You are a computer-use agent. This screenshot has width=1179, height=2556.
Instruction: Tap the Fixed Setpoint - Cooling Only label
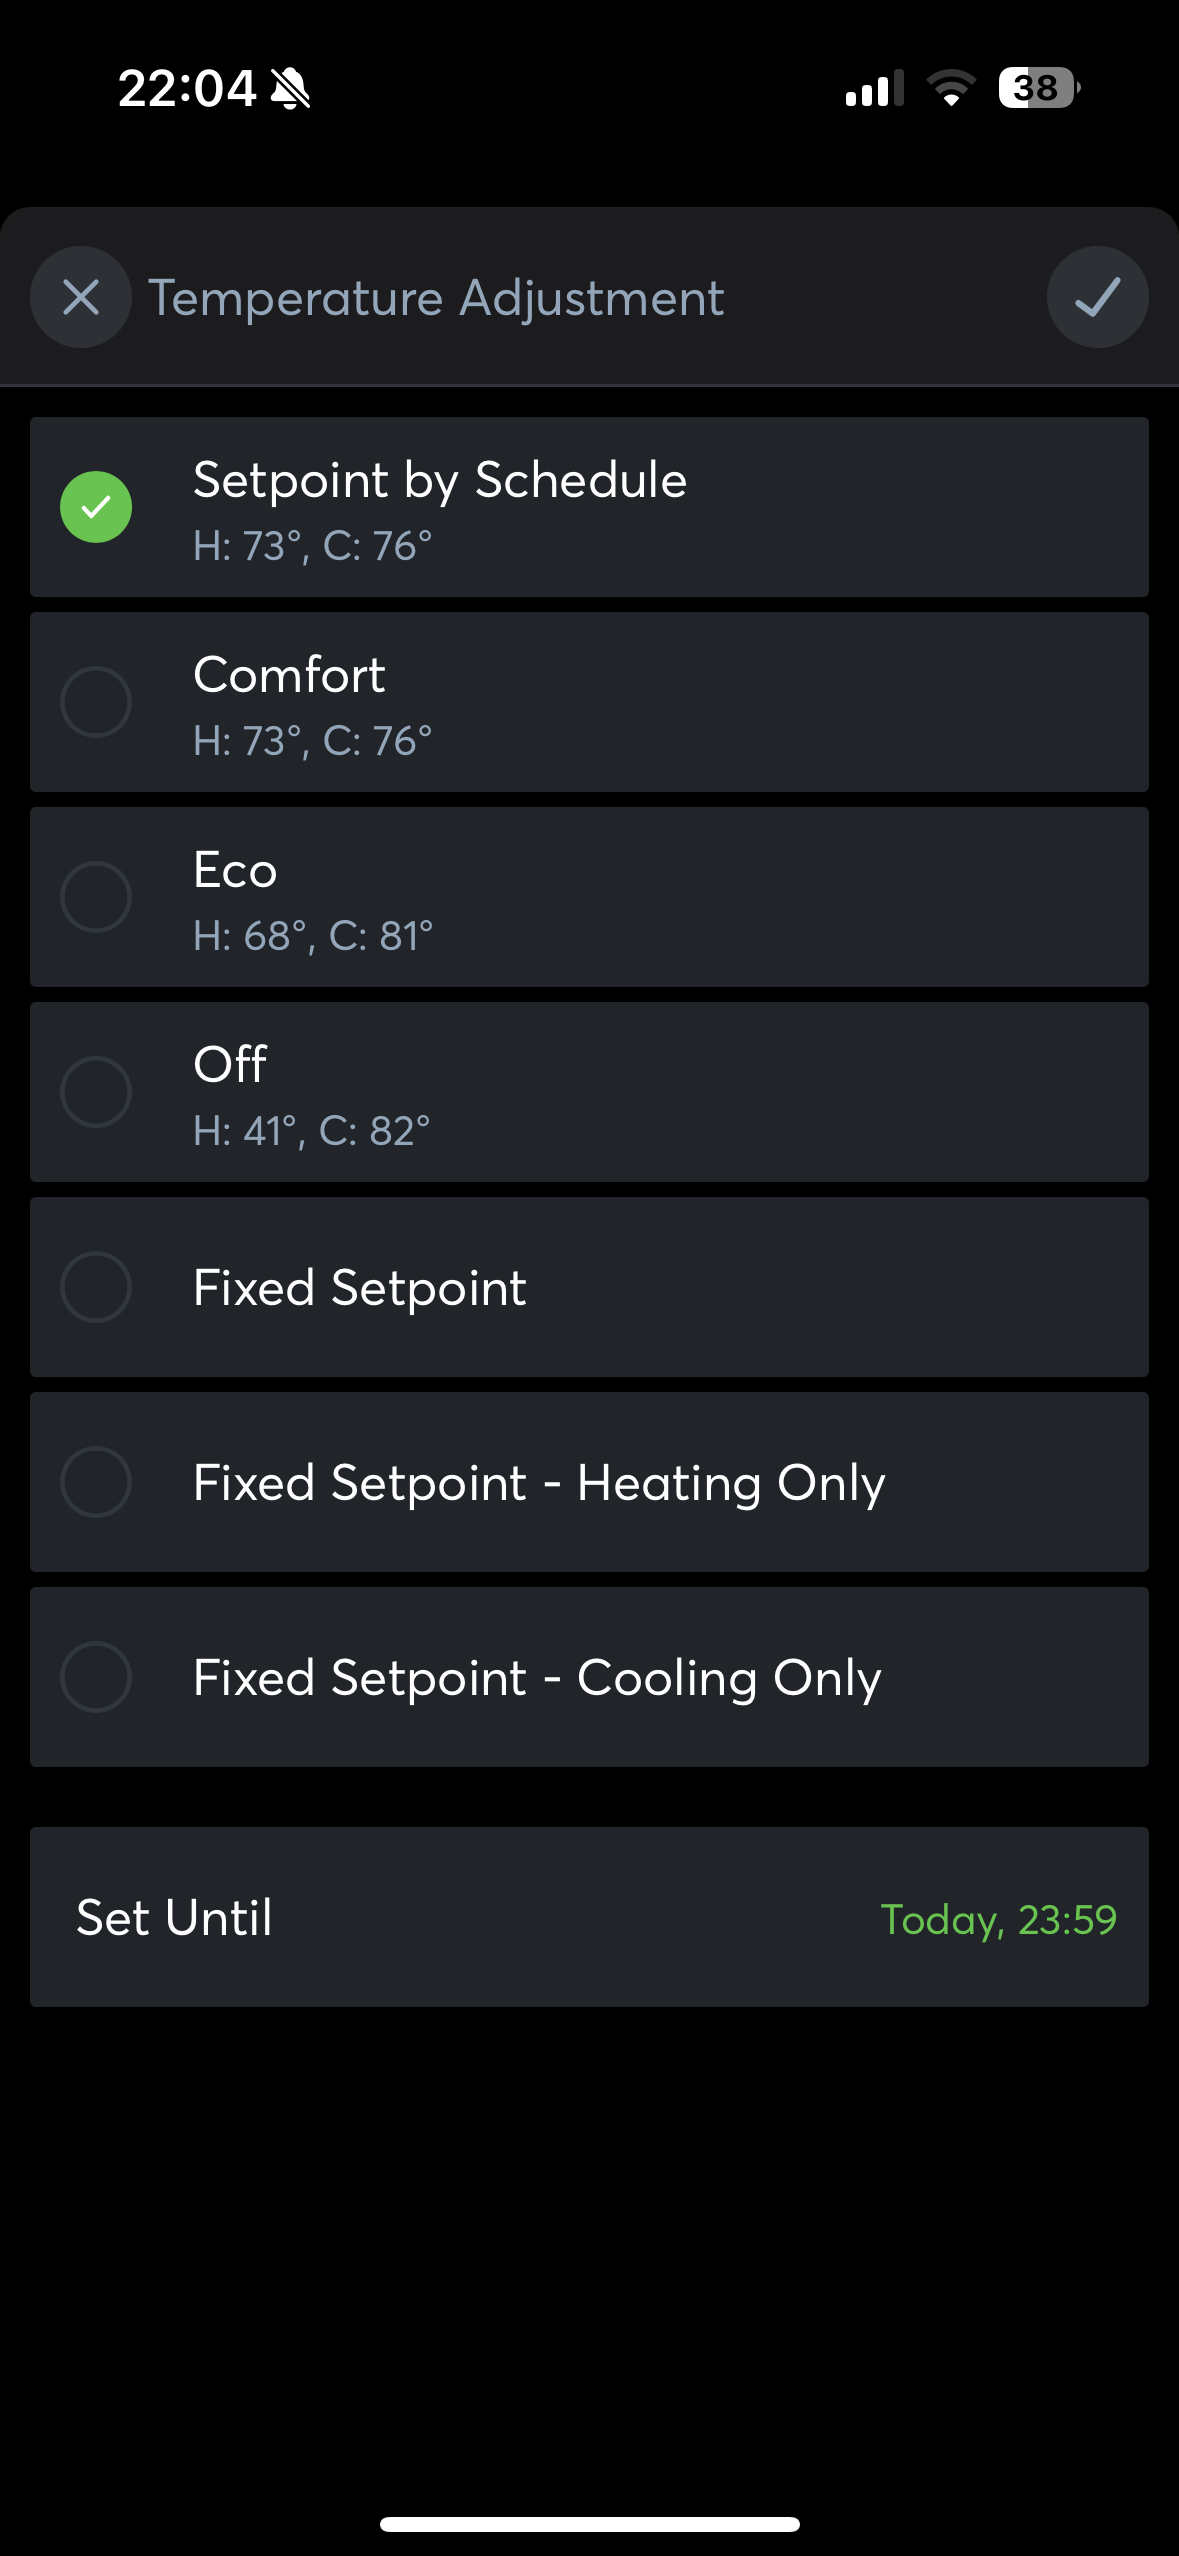(537, 1677)
